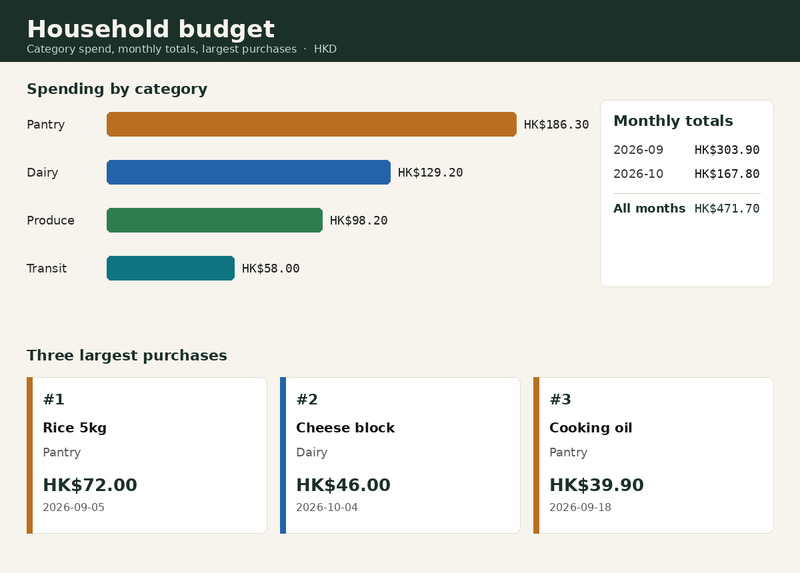Click the 2026-10 month label
This screenshot has width=800, height=573.
coord(638,174)
